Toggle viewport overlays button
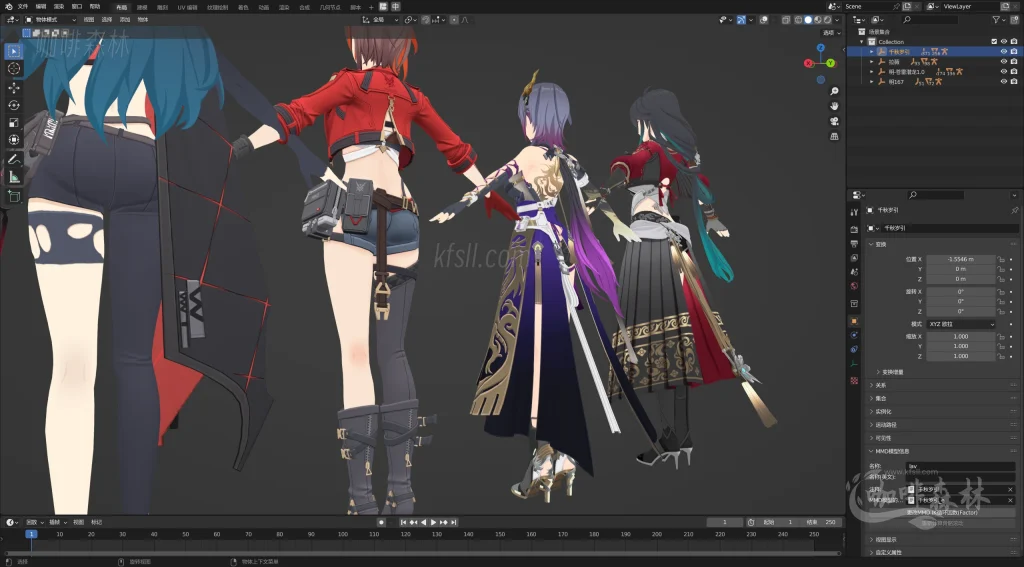1024x567 pixels. click(763, 20)
